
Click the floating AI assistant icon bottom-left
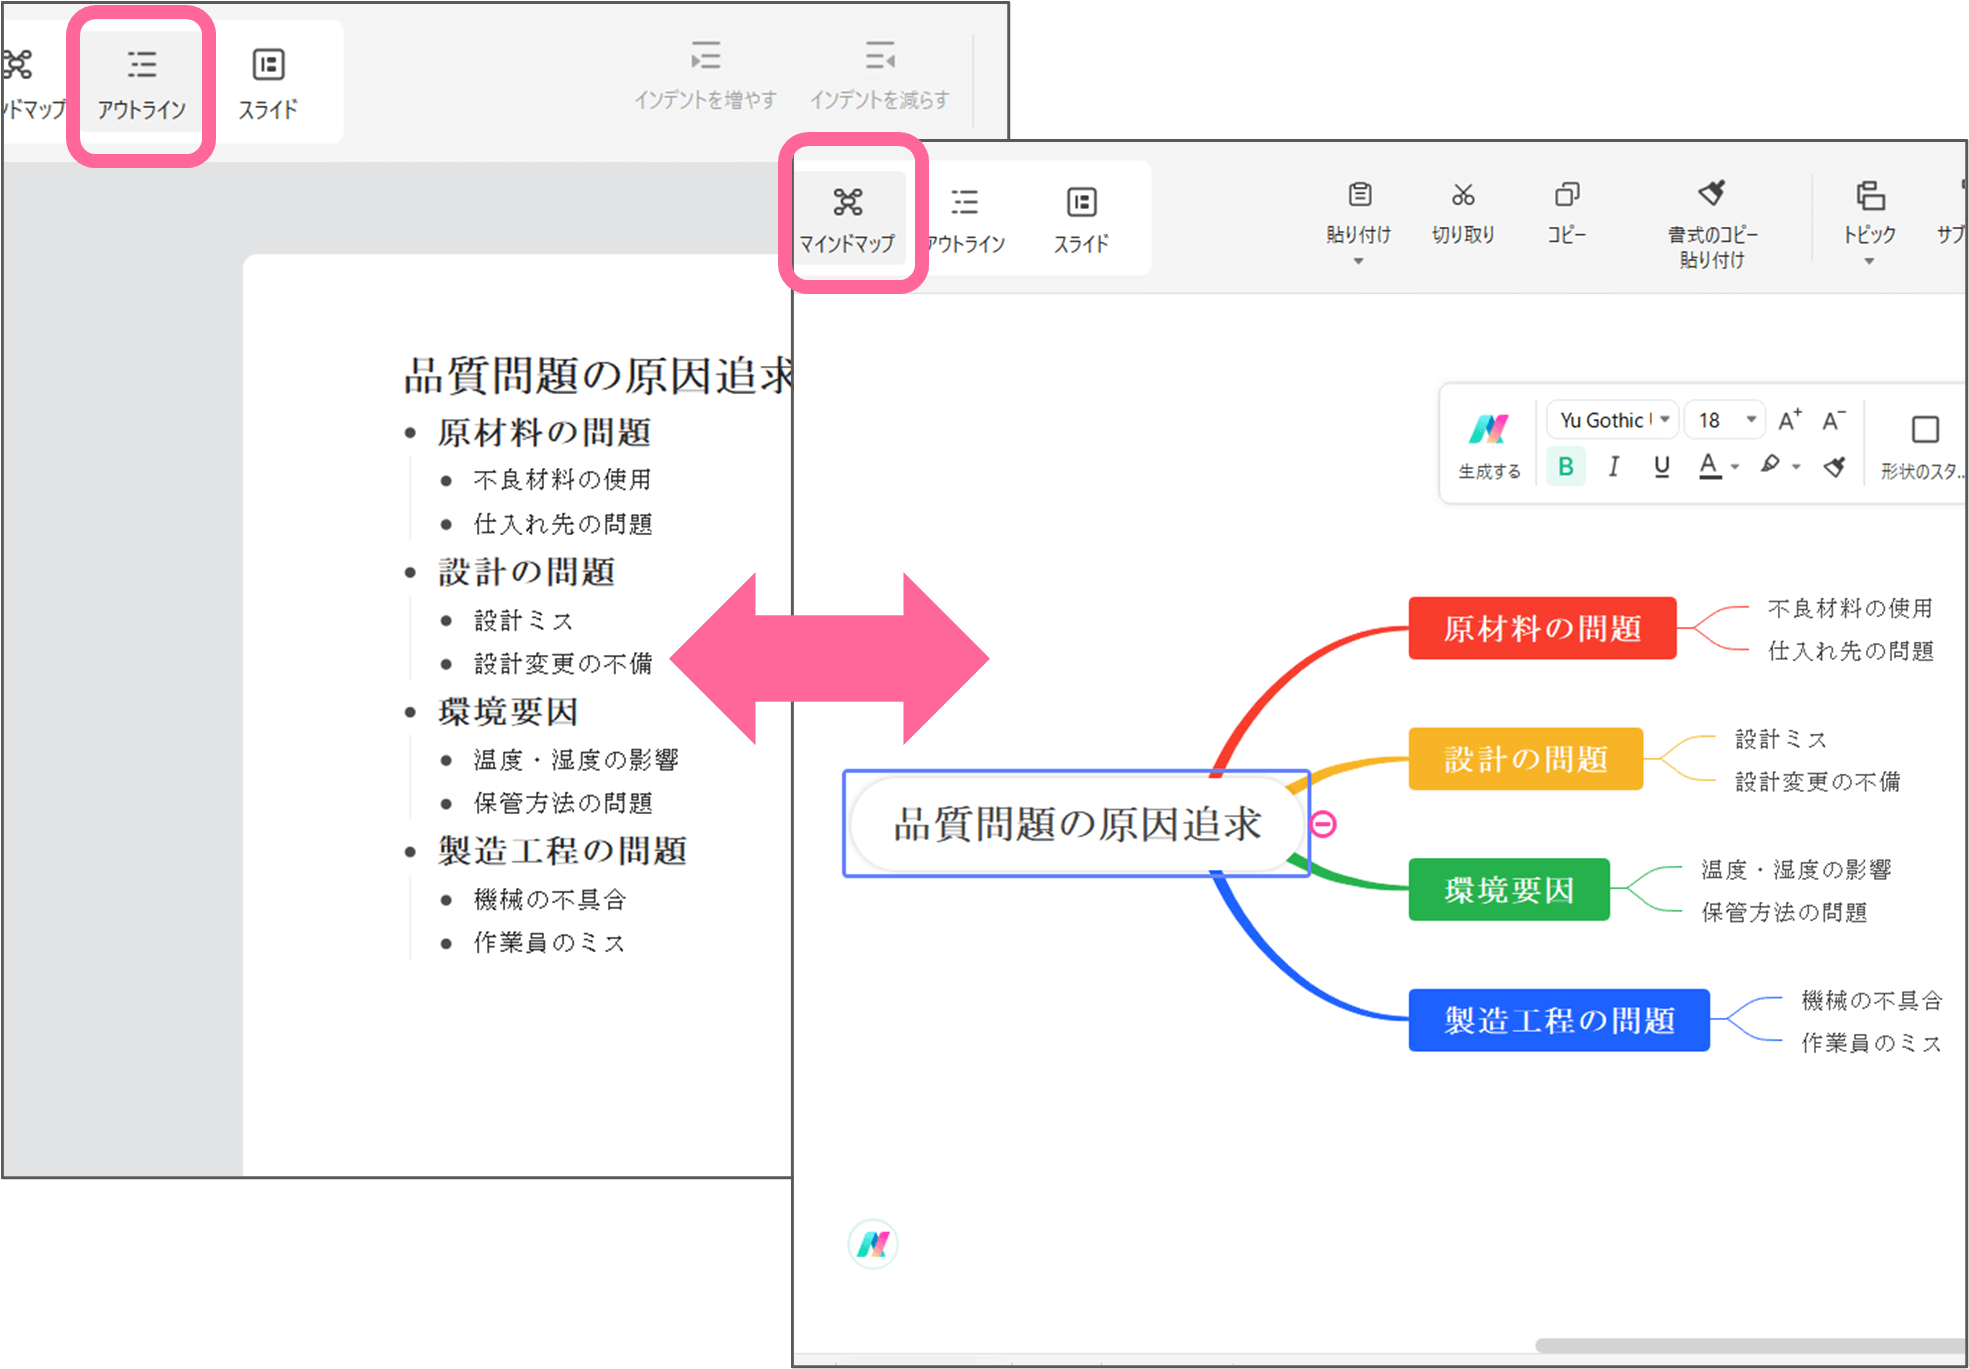tap(873, 1244)
